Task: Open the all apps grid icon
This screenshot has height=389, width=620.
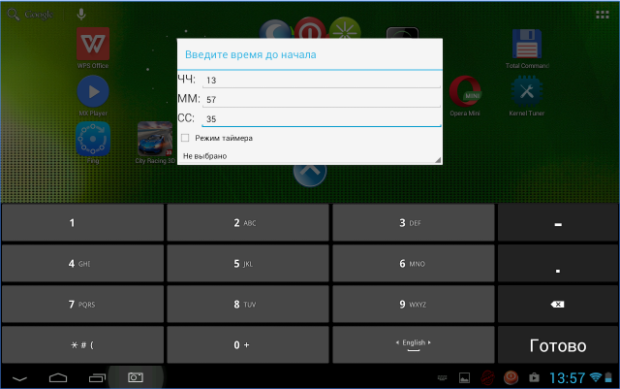Action: (x=602, y=15)
